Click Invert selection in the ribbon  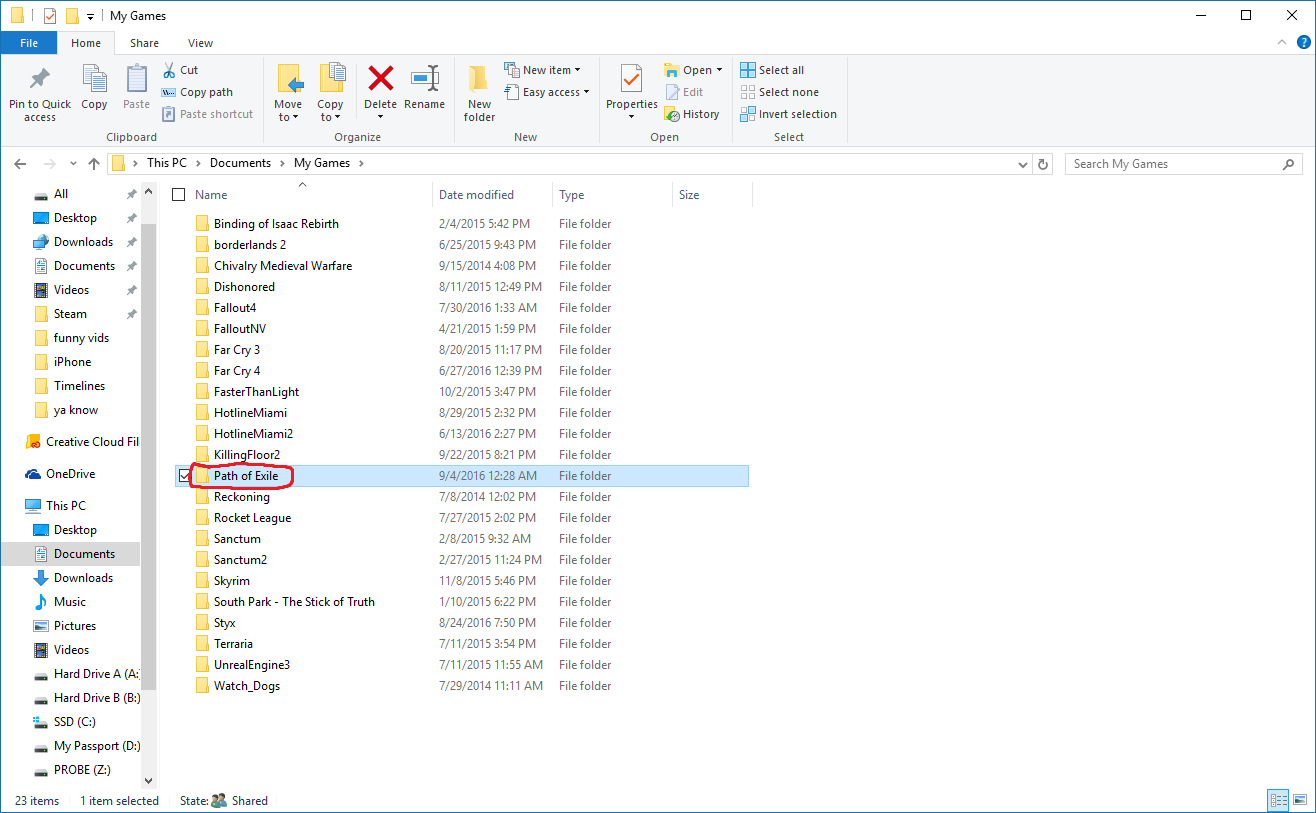[x=788, y=114]
